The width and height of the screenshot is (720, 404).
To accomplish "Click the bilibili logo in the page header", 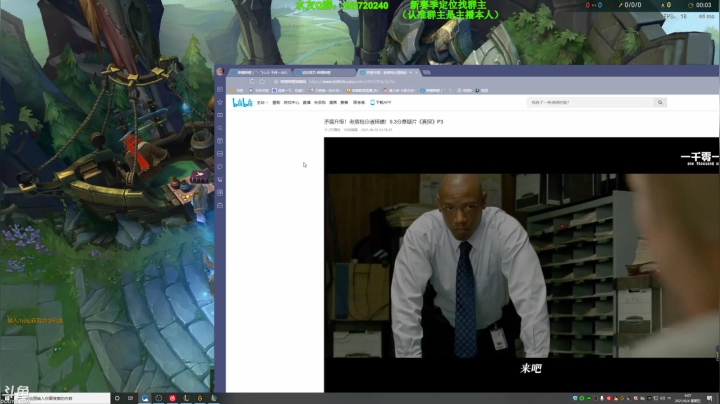I will (x=242, y=102).
